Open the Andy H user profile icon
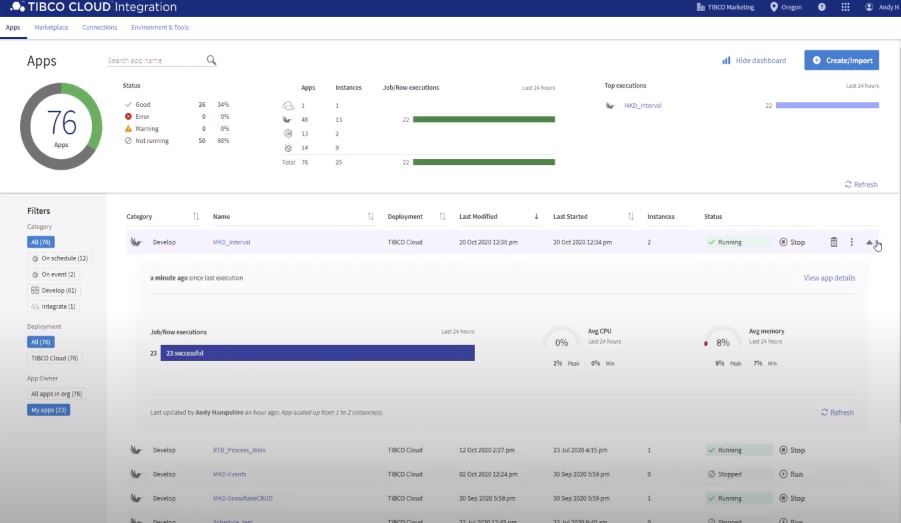 [869, 8]
